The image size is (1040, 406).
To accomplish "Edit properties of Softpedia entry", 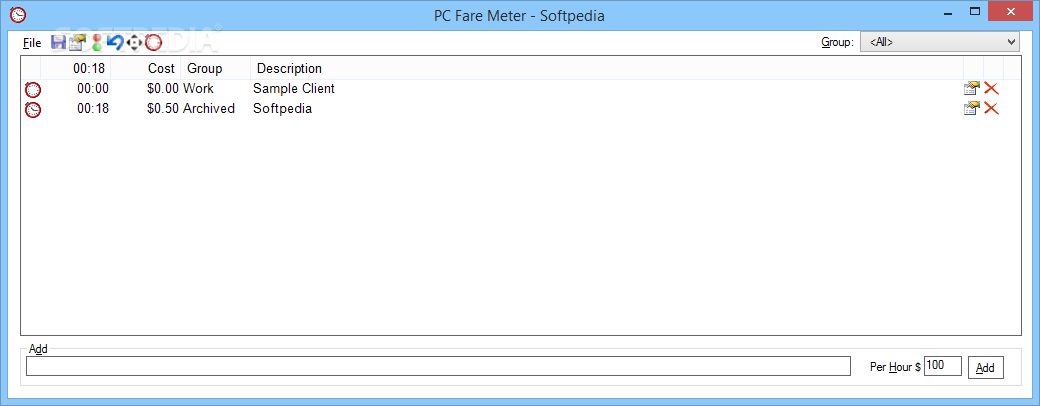I will click(972, 108).
